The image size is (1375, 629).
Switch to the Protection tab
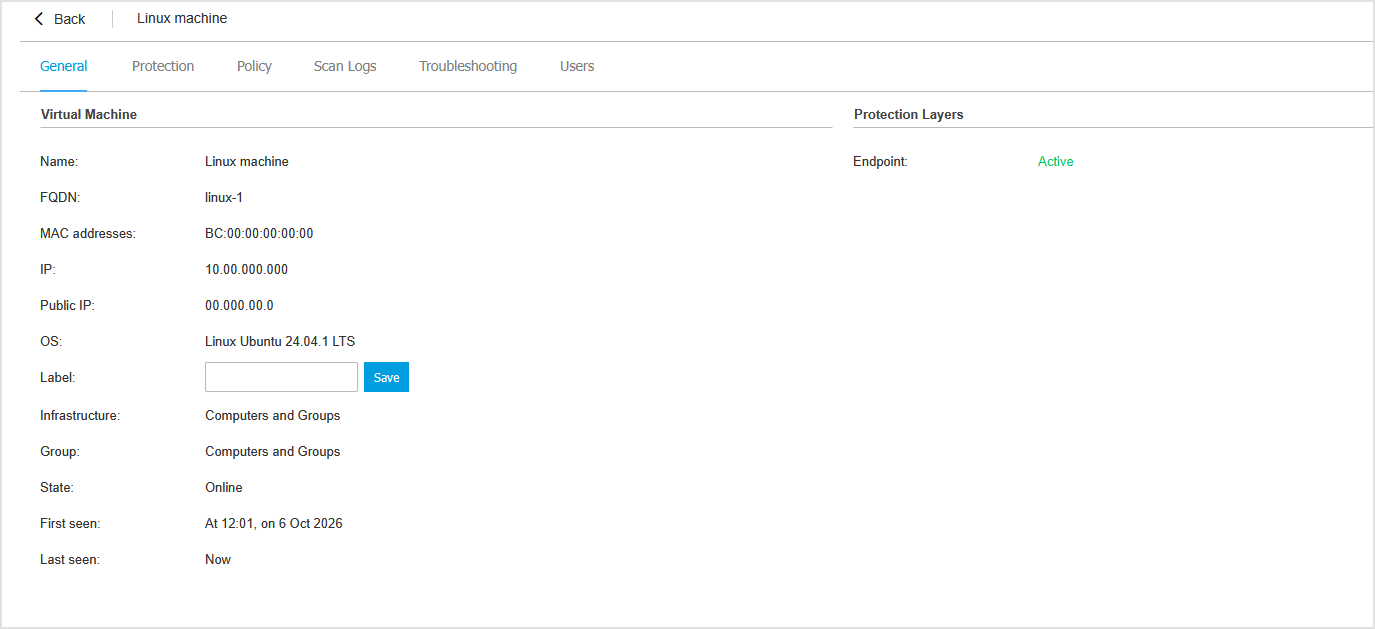[163, 66]
